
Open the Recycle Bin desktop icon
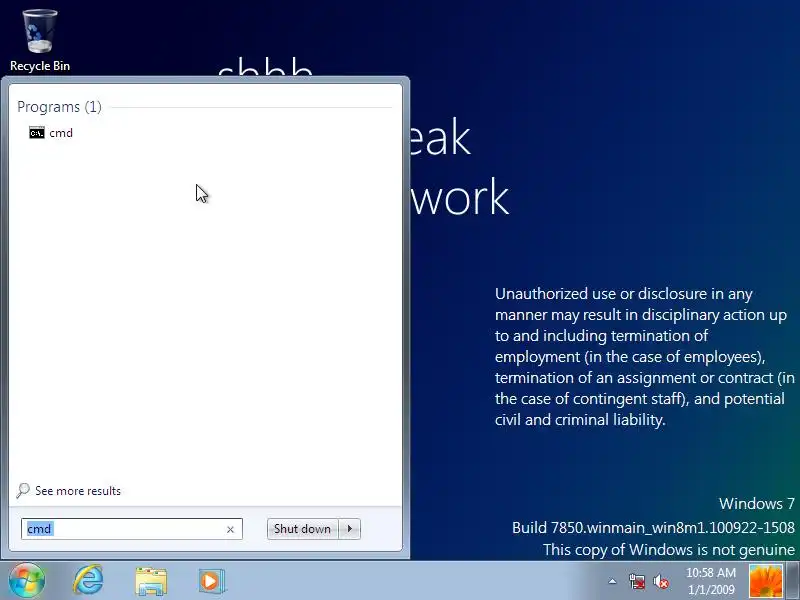pyautogui.click(x=40, y=41)
